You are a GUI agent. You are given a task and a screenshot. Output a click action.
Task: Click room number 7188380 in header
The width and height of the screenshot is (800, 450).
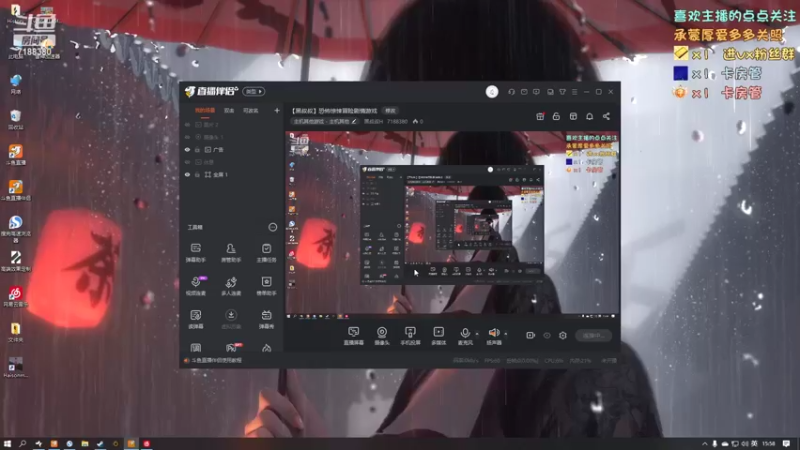click(x=397, y=121)
